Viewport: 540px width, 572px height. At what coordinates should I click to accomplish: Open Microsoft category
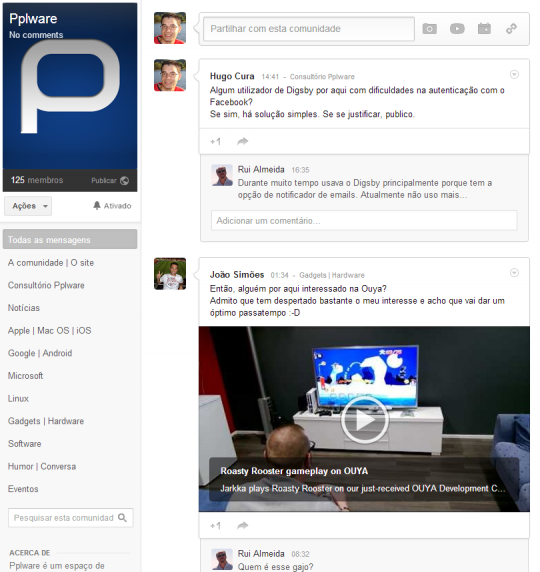[x=25, y=376]
